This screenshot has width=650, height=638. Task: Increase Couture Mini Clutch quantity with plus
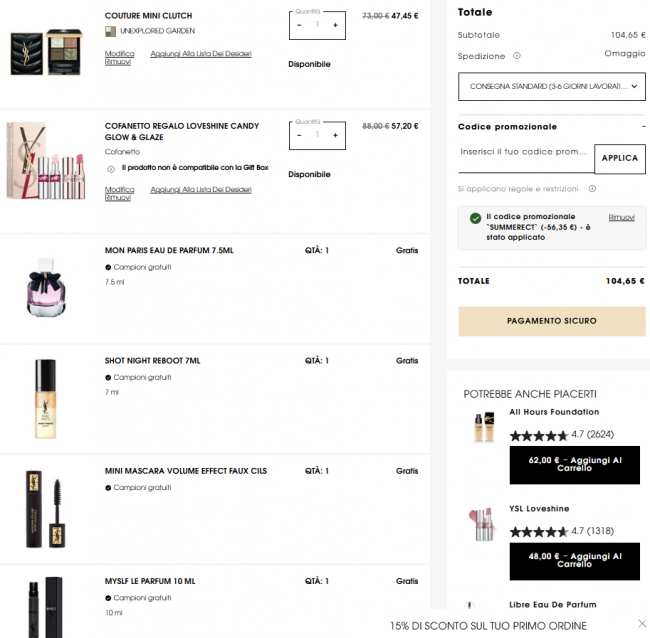[x=335, y=25]
